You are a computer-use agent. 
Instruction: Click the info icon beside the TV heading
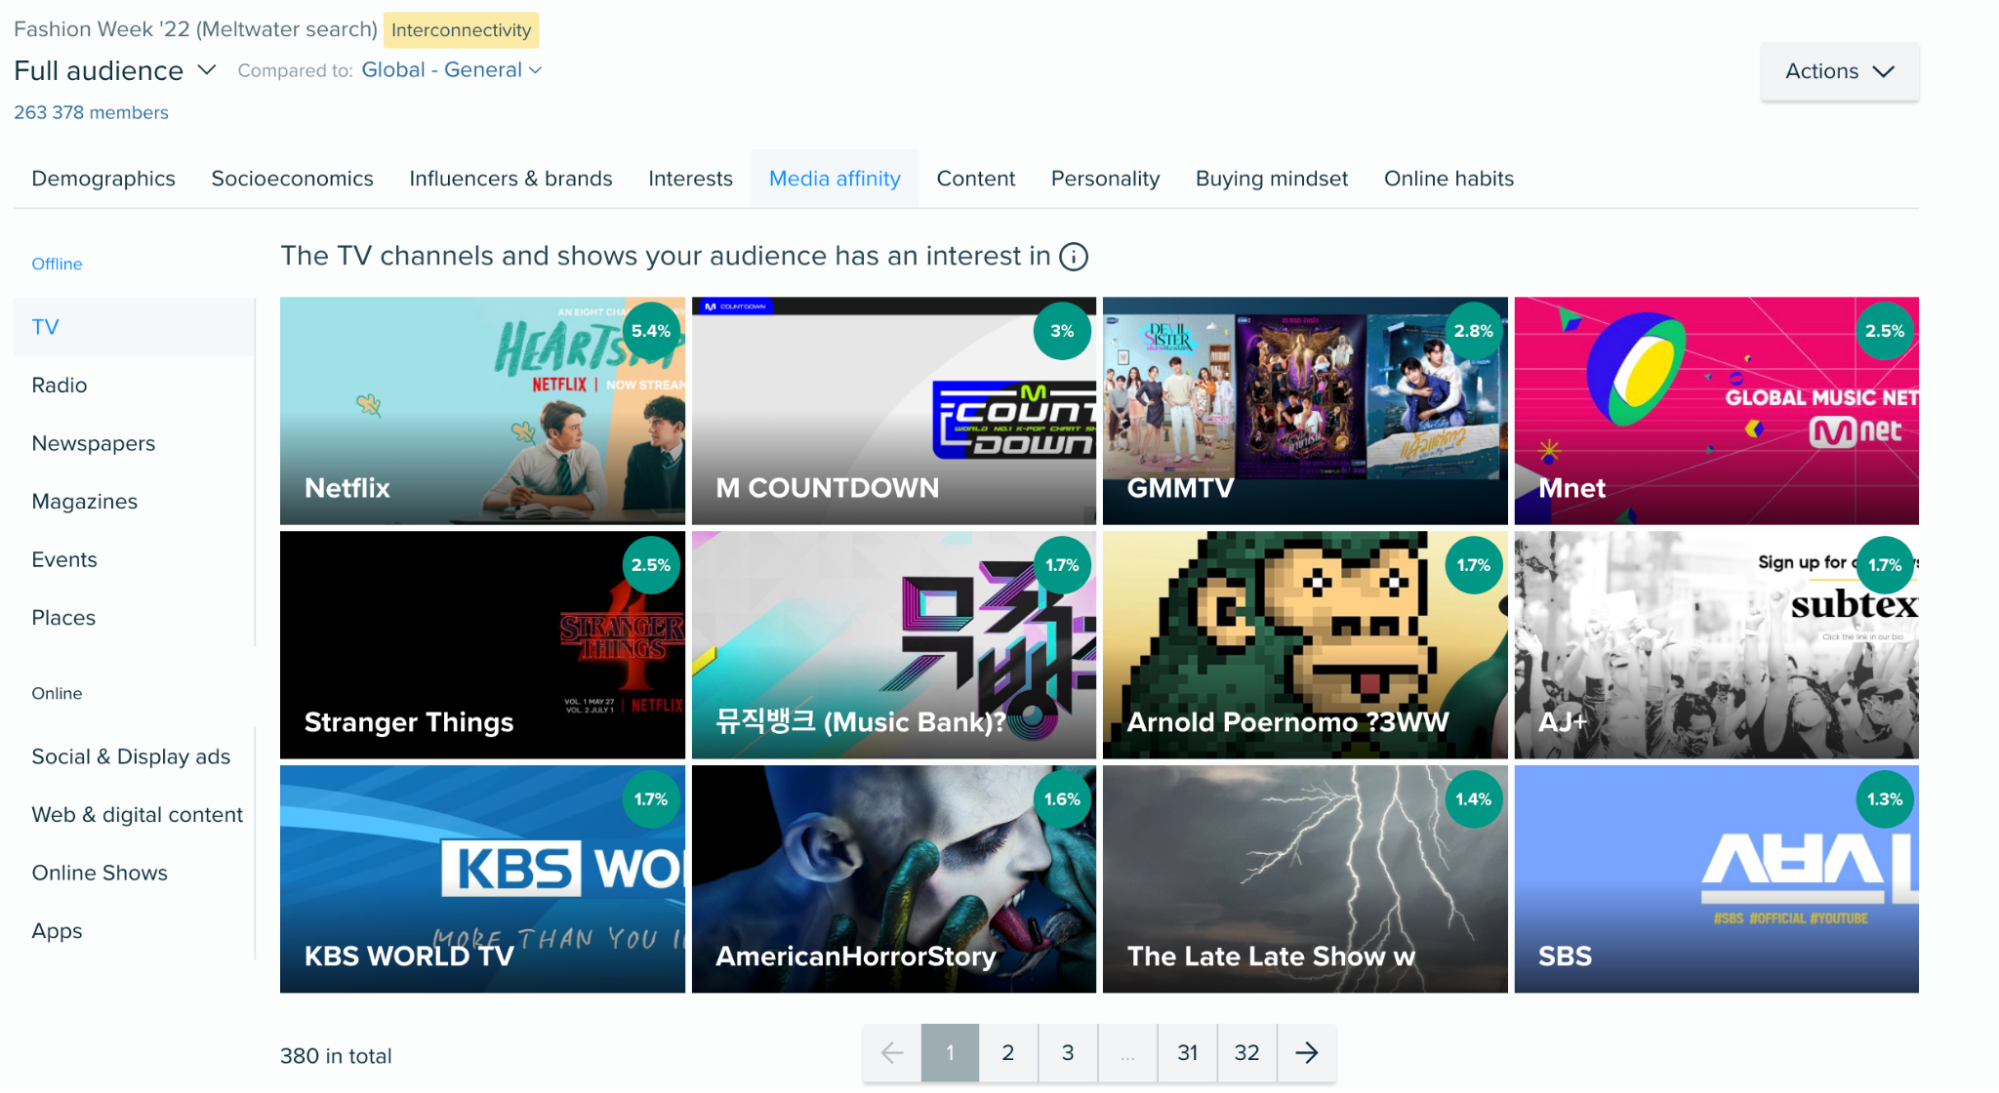click(x=1073, y=257)
